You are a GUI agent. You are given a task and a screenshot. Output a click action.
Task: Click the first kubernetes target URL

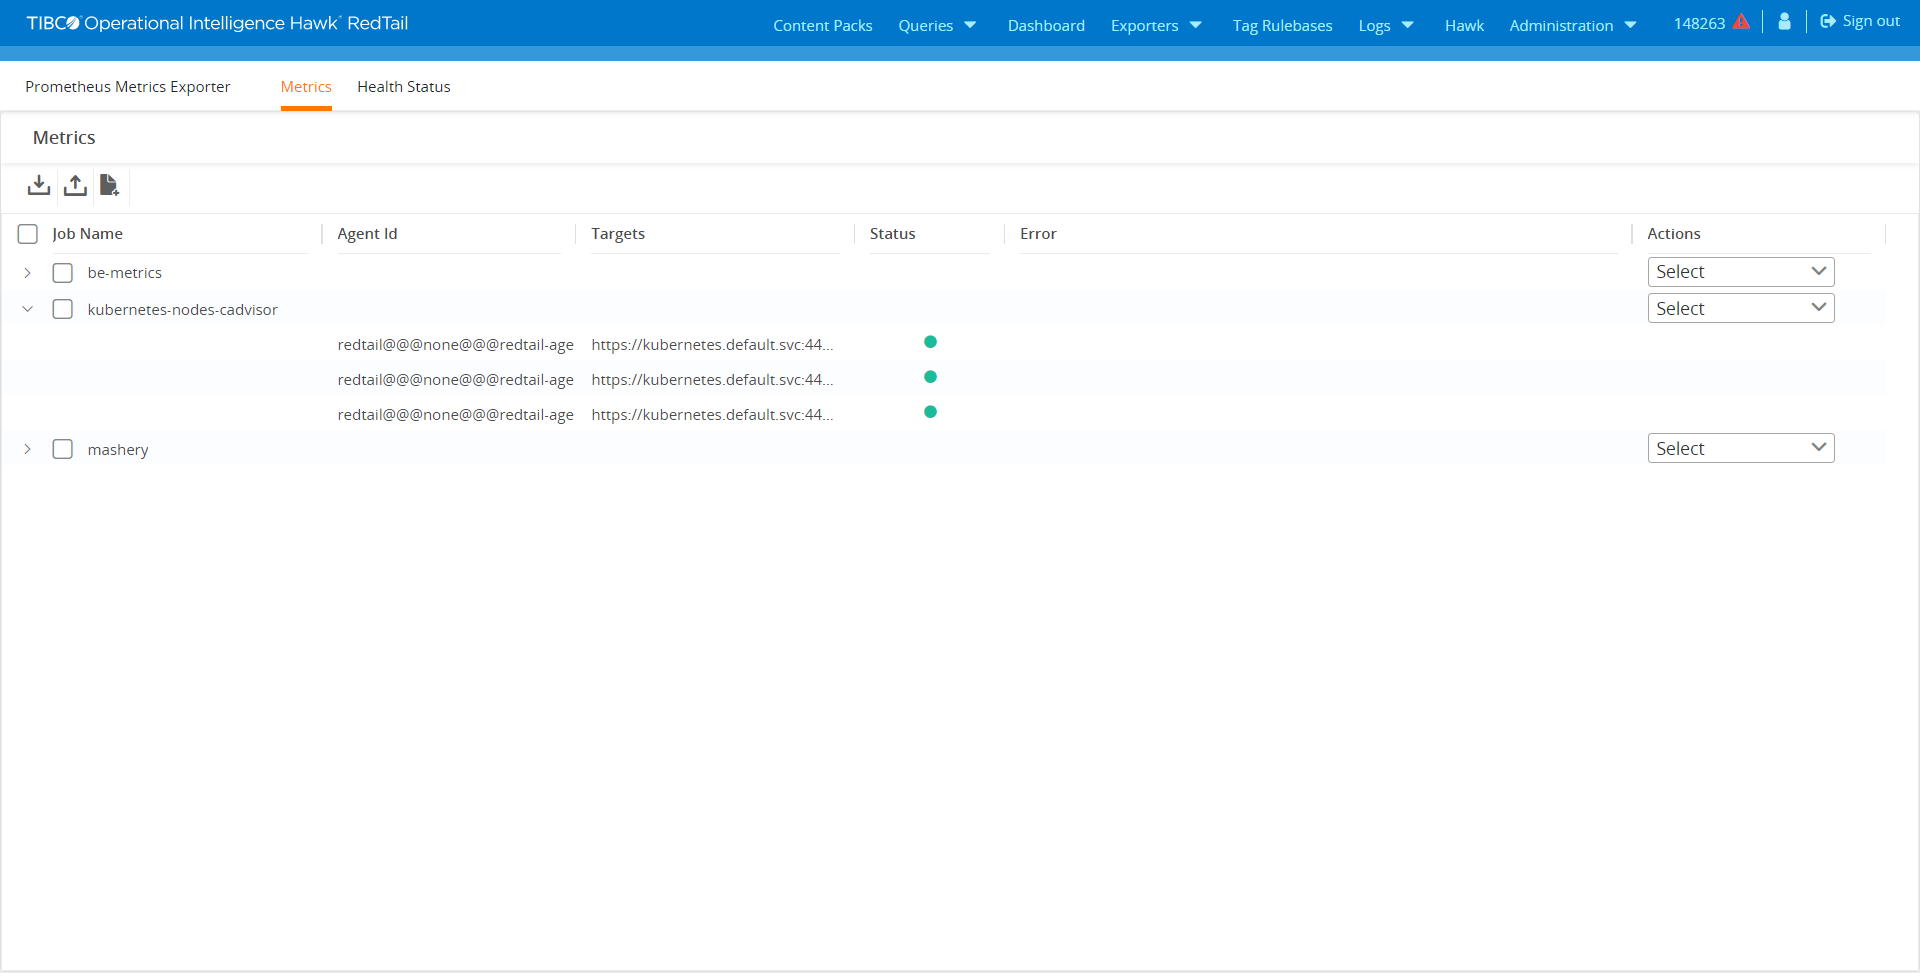tap(711, 345)
